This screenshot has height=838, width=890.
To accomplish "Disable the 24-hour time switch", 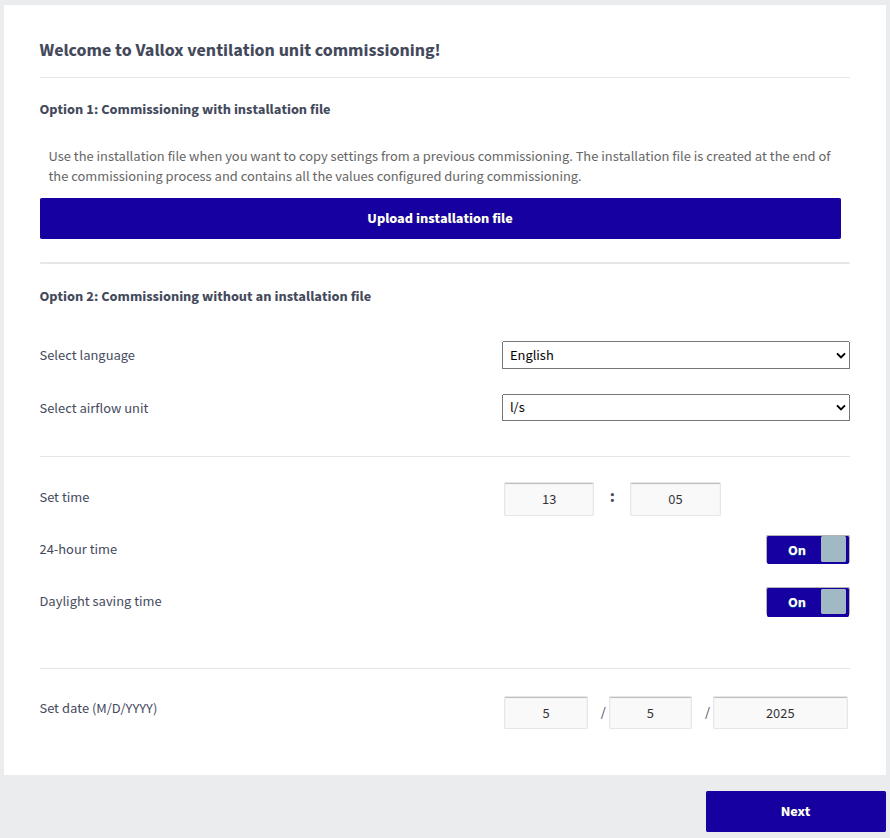I will click(807, 550).
